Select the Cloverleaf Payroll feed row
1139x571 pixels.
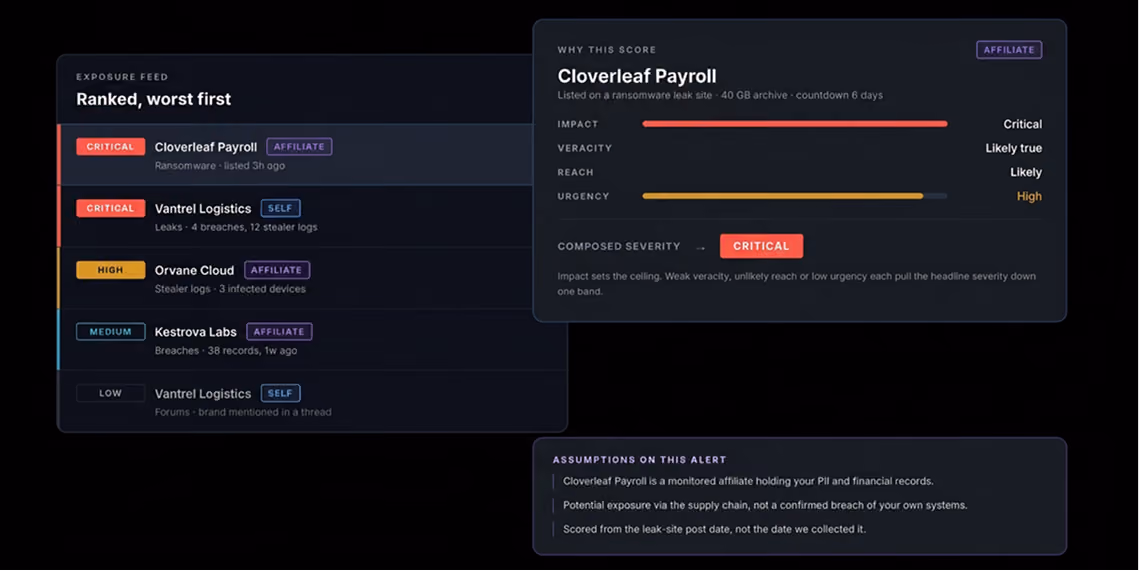click(x=296, y=155)
